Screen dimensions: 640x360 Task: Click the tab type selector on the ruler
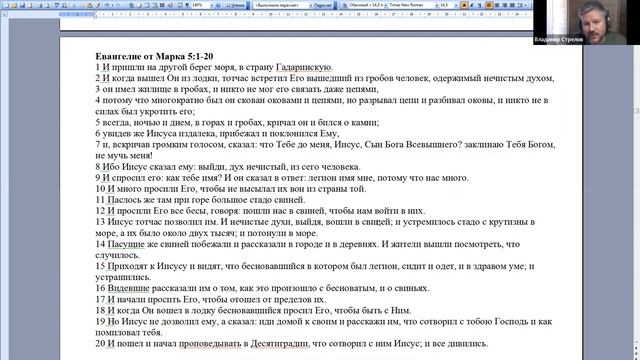pos(4,14)
